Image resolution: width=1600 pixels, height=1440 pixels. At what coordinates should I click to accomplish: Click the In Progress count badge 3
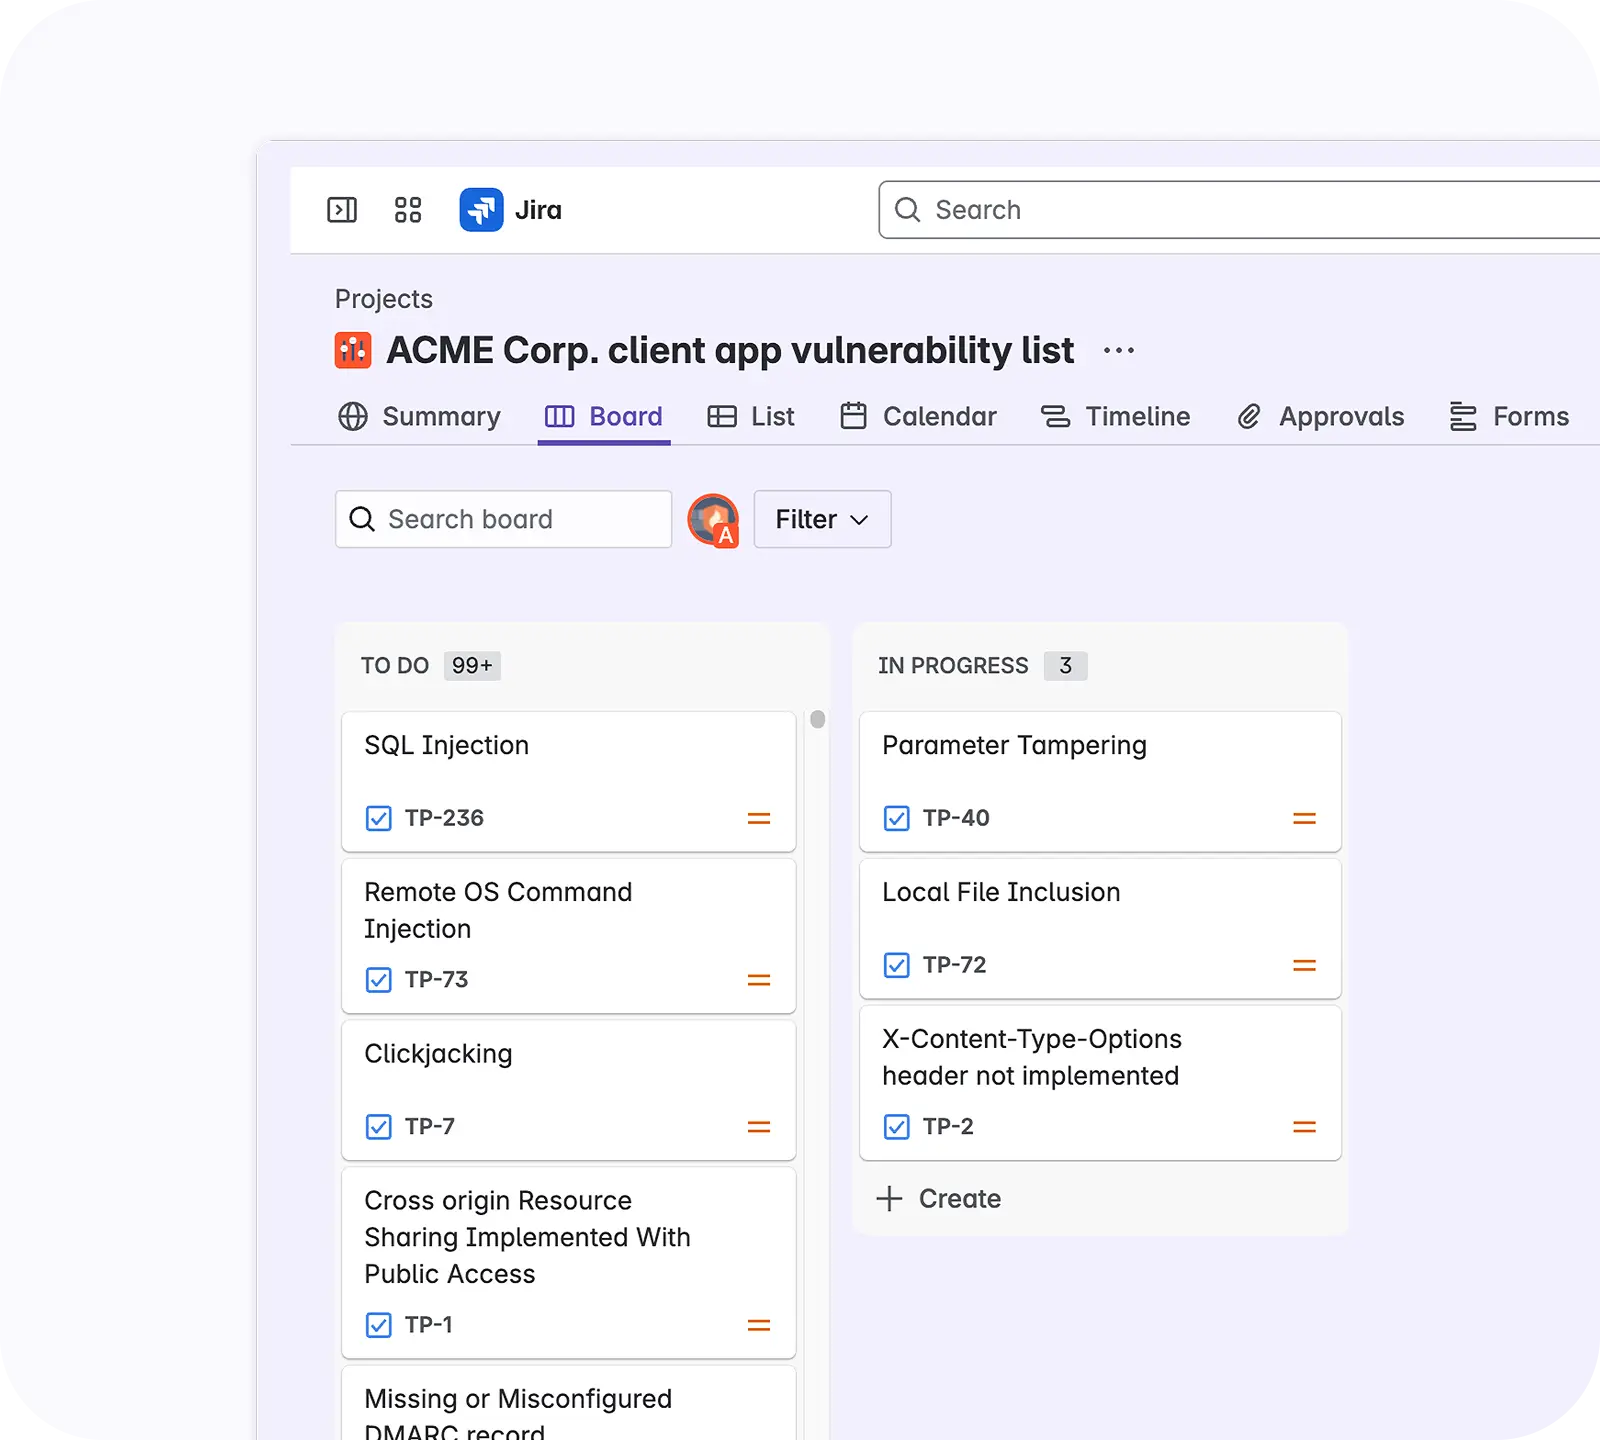pos(1066,666)
